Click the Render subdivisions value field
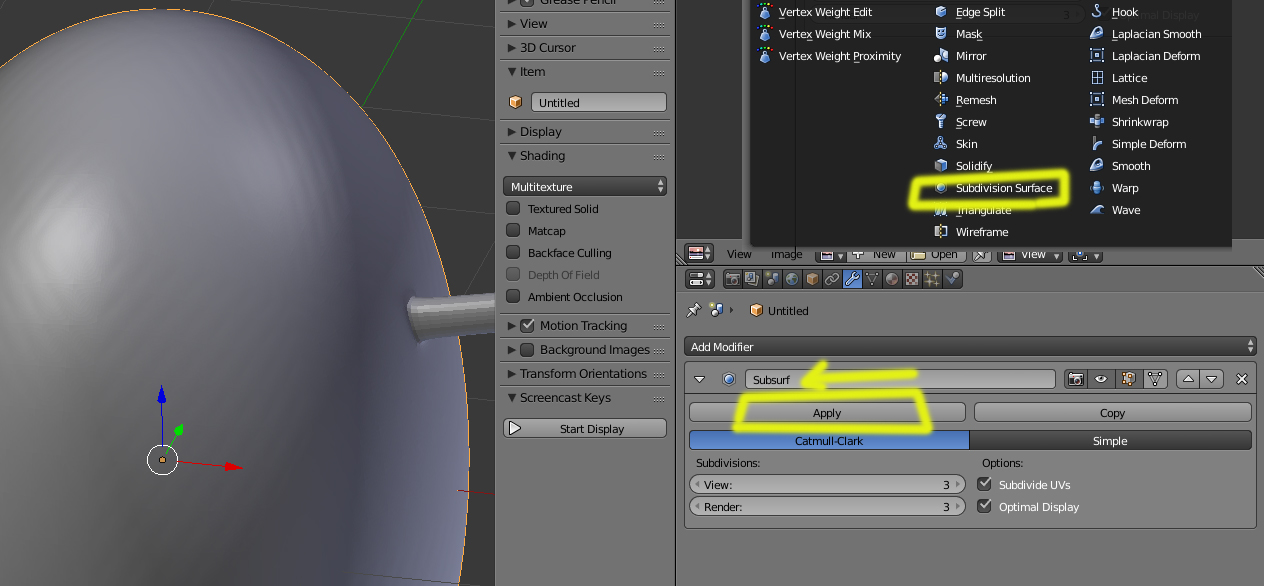The image size is (1264, 586). 827,507
